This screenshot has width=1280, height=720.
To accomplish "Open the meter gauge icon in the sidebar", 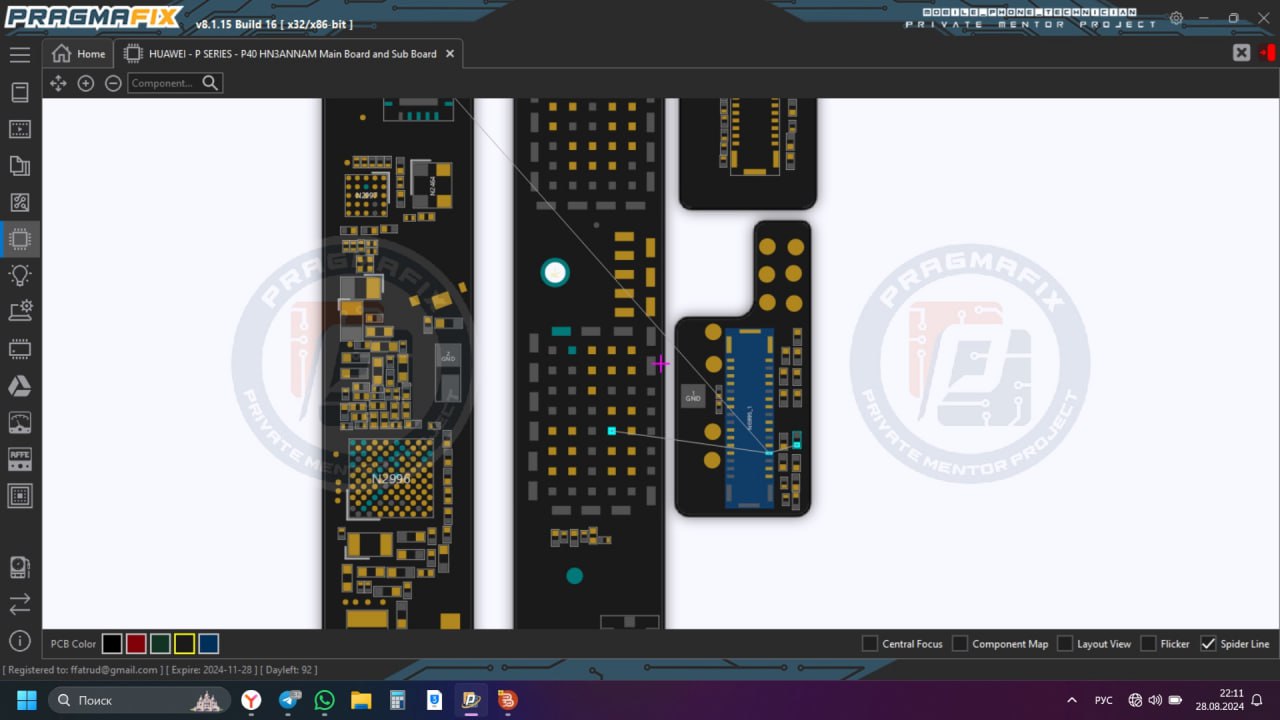I will 19,422.
